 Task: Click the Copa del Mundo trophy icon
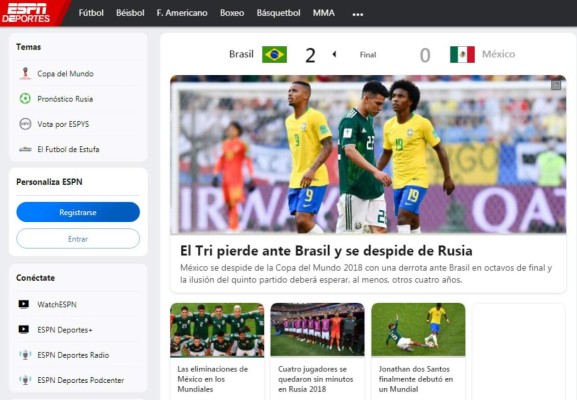[25, 74]
